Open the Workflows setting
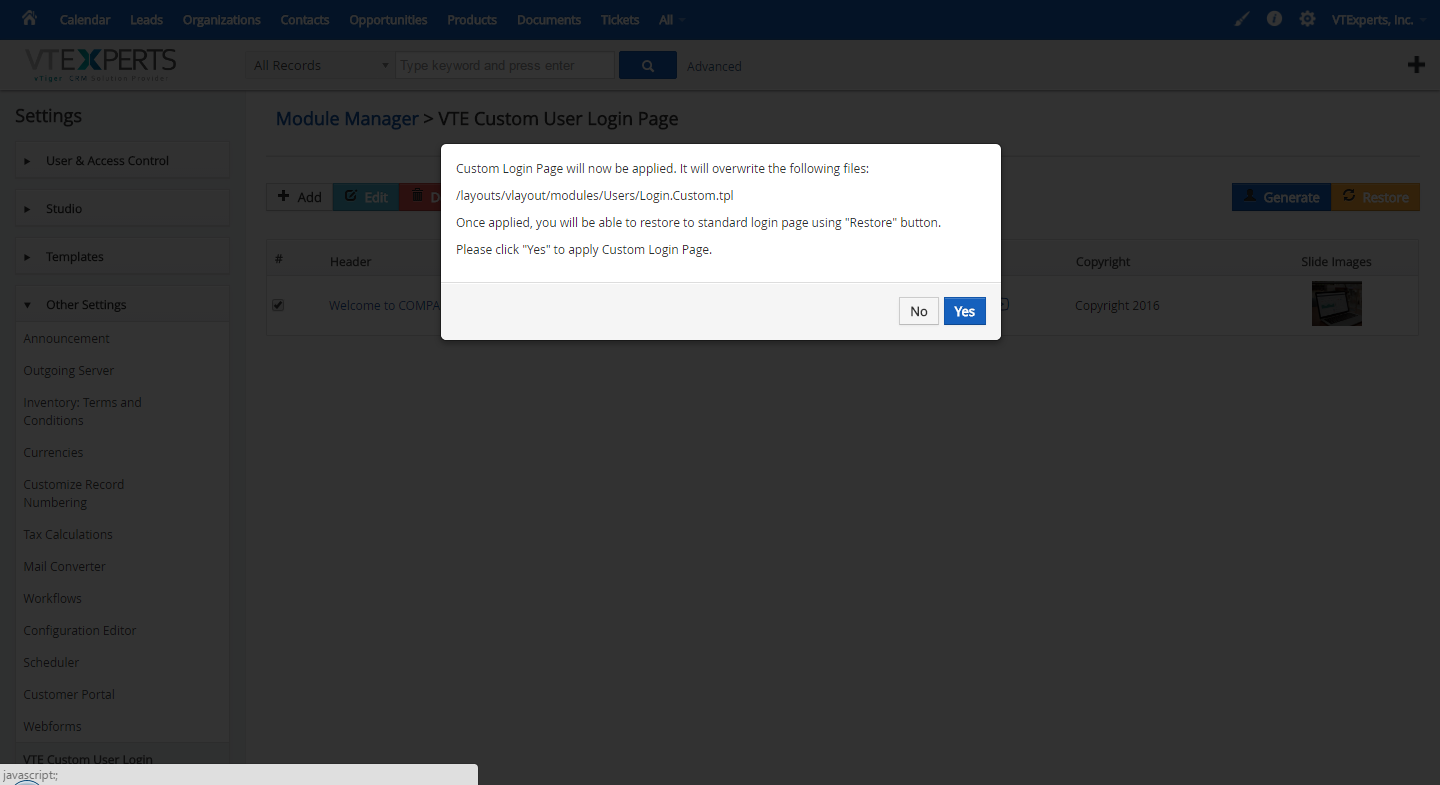1440x785 pixels. tap(52, 598)
